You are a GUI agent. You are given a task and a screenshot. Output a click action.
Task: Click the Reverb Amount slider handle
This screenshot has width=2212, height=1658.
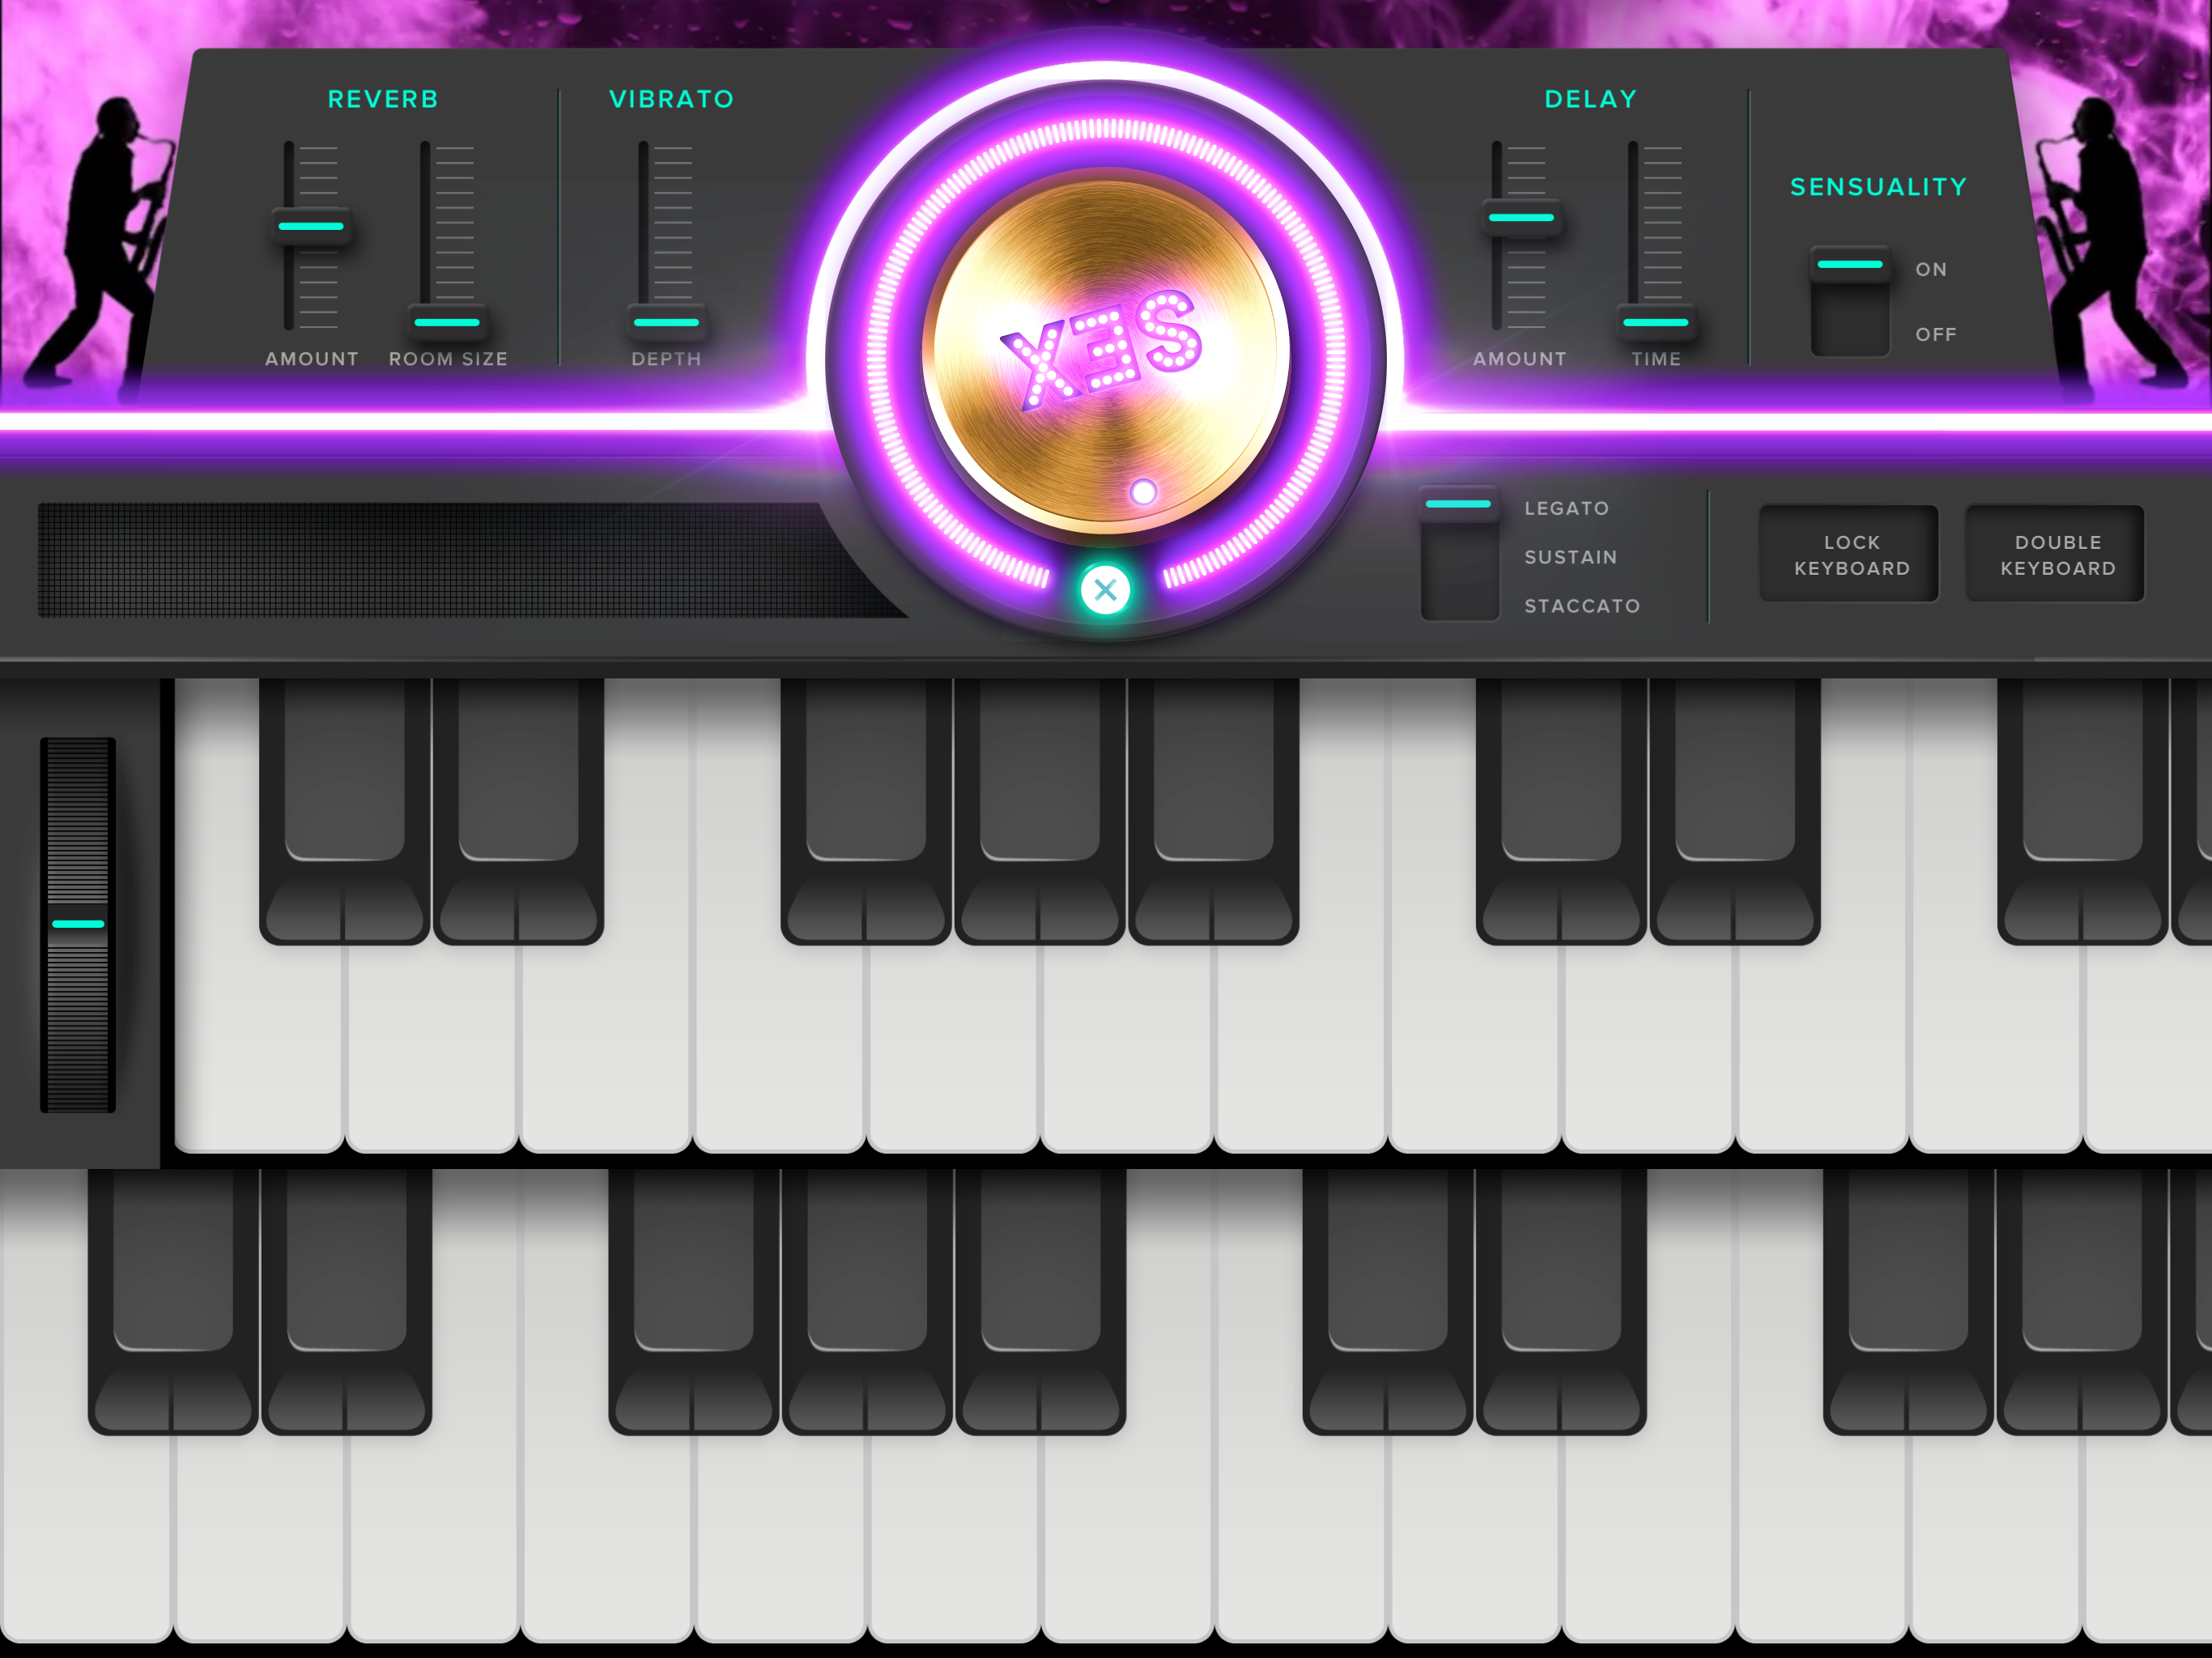point(311,227)
